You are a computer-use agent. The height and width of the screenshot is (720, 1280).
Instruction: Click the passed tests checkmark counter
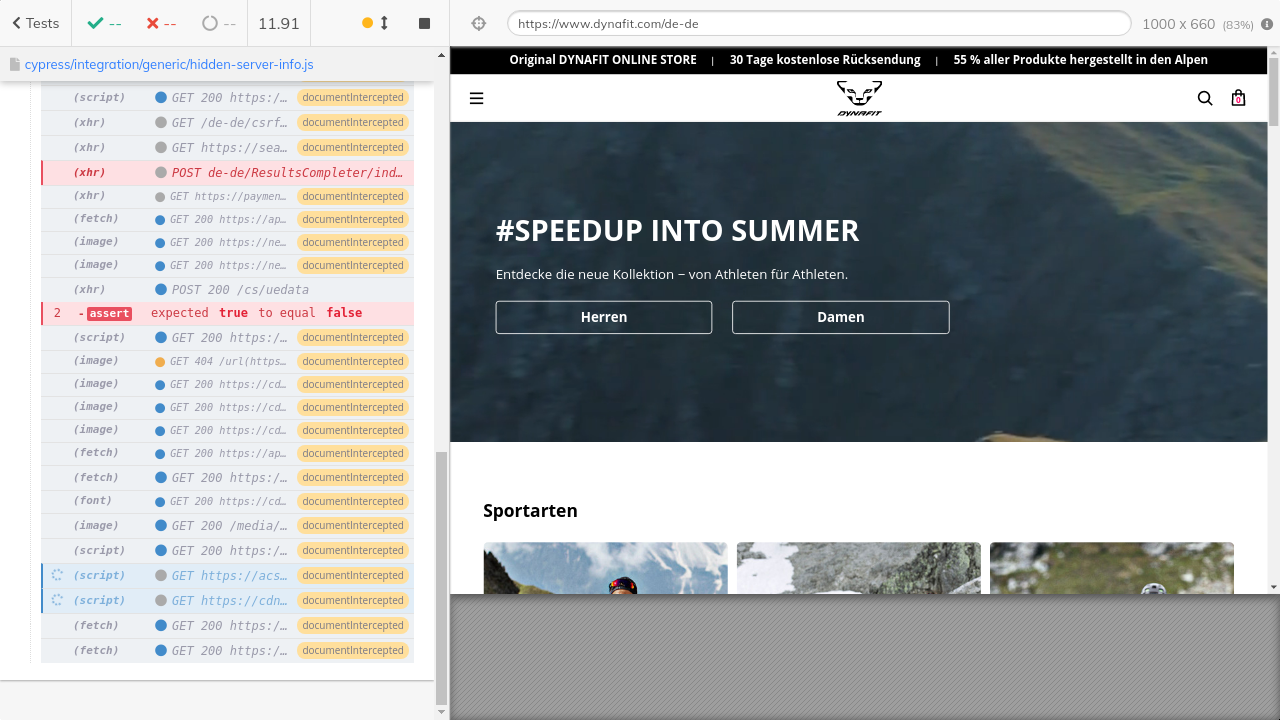104,23
